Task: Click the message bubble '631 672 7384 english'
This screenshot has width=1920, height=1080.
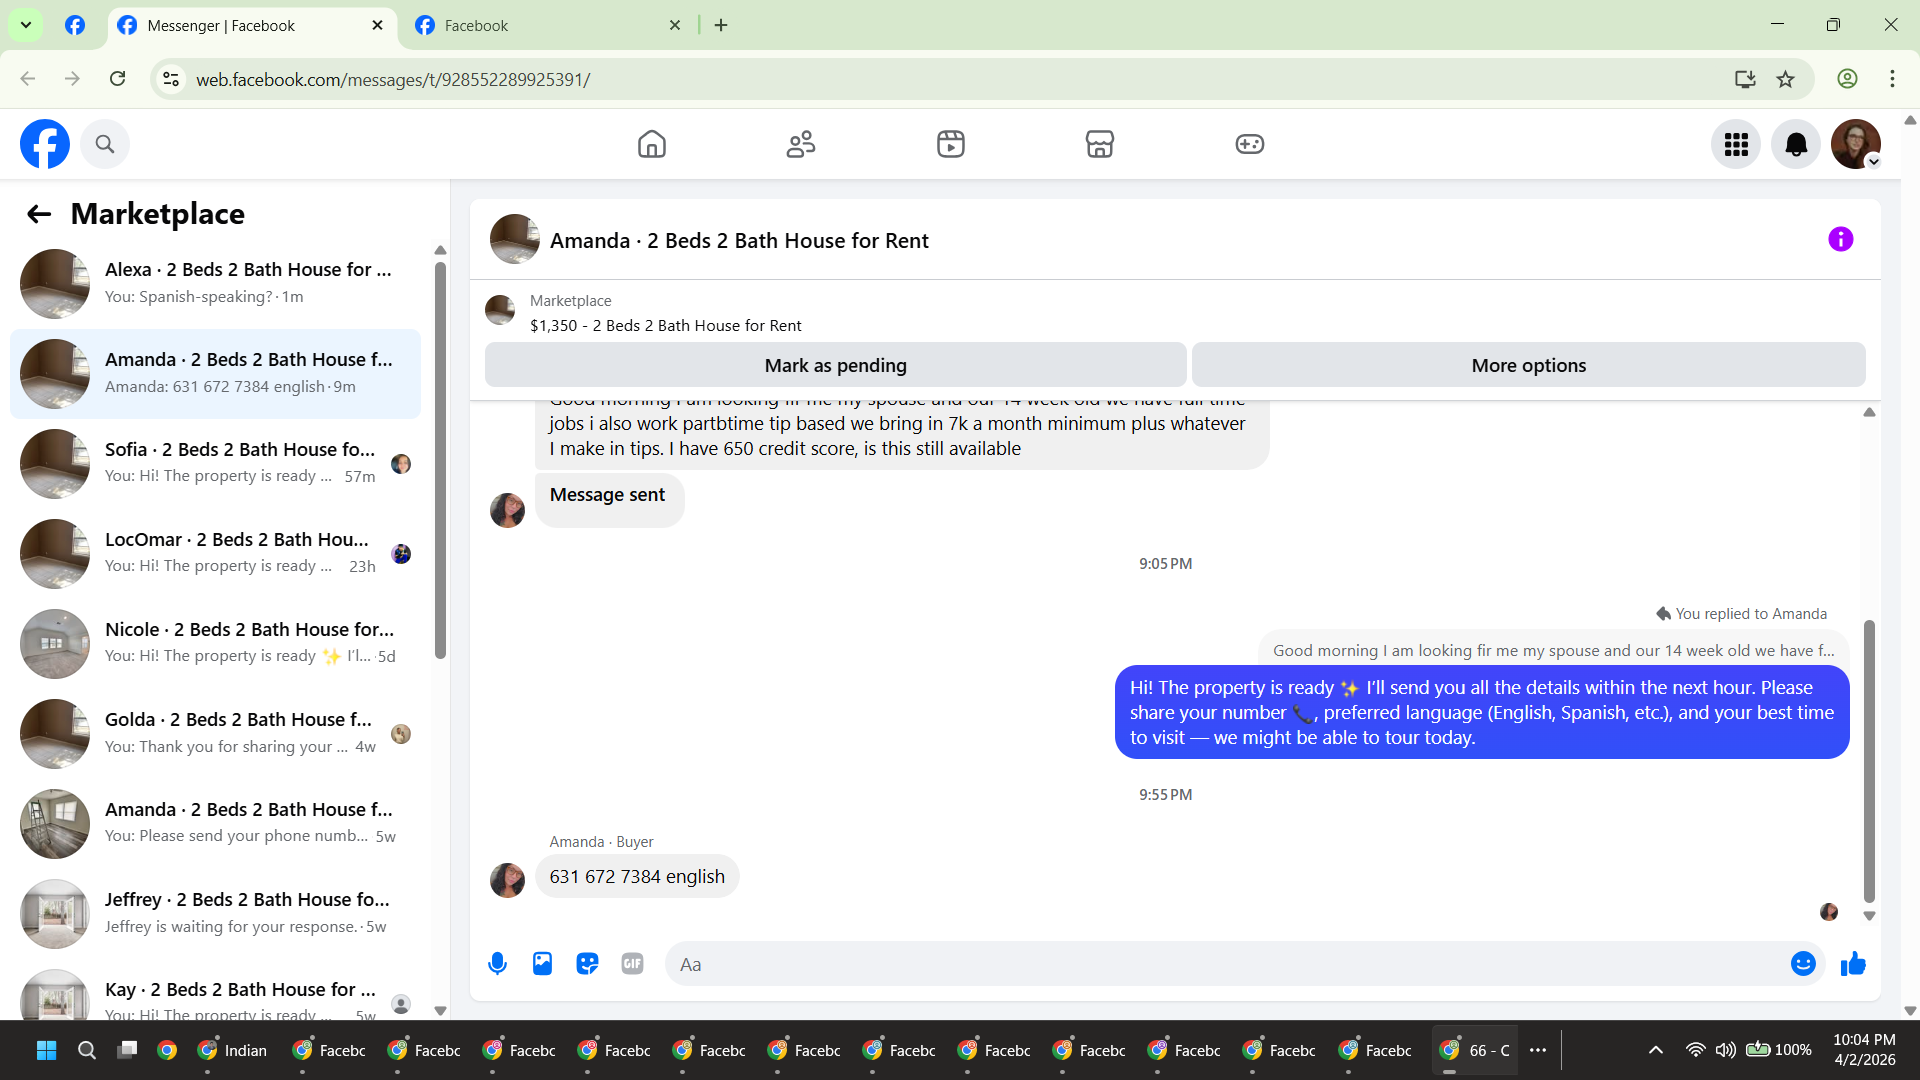Action: tap(637, 877)
